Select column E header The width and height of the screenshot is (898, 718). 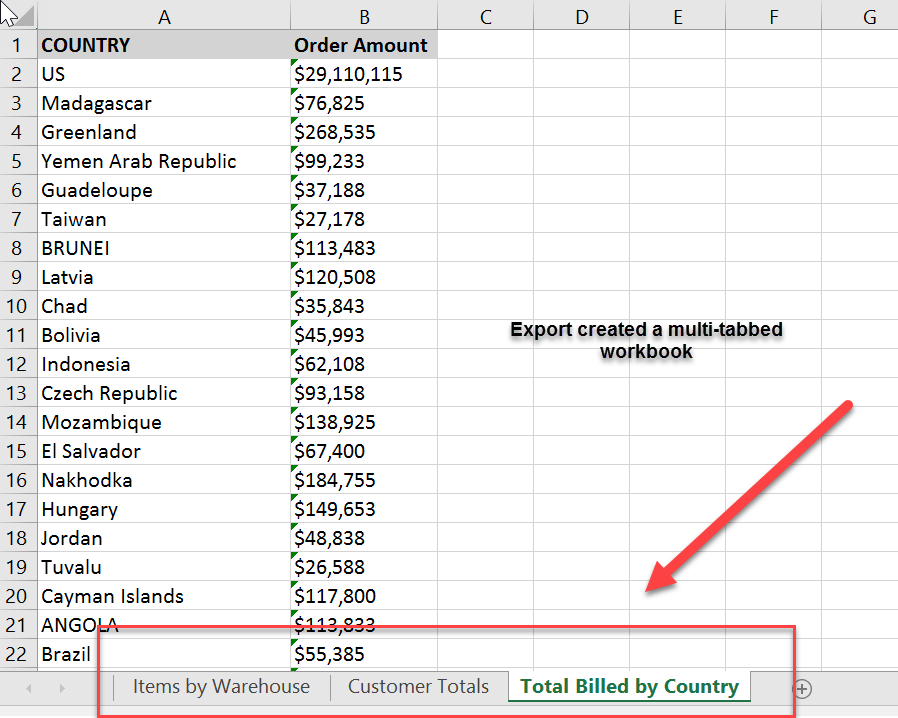pyautogui.click(x=678, y=15)
